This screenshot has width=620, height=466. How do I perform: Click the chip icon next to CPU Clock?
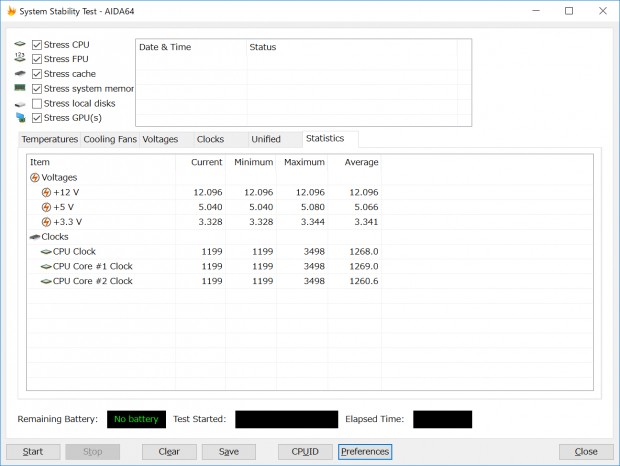pos(46,252)
